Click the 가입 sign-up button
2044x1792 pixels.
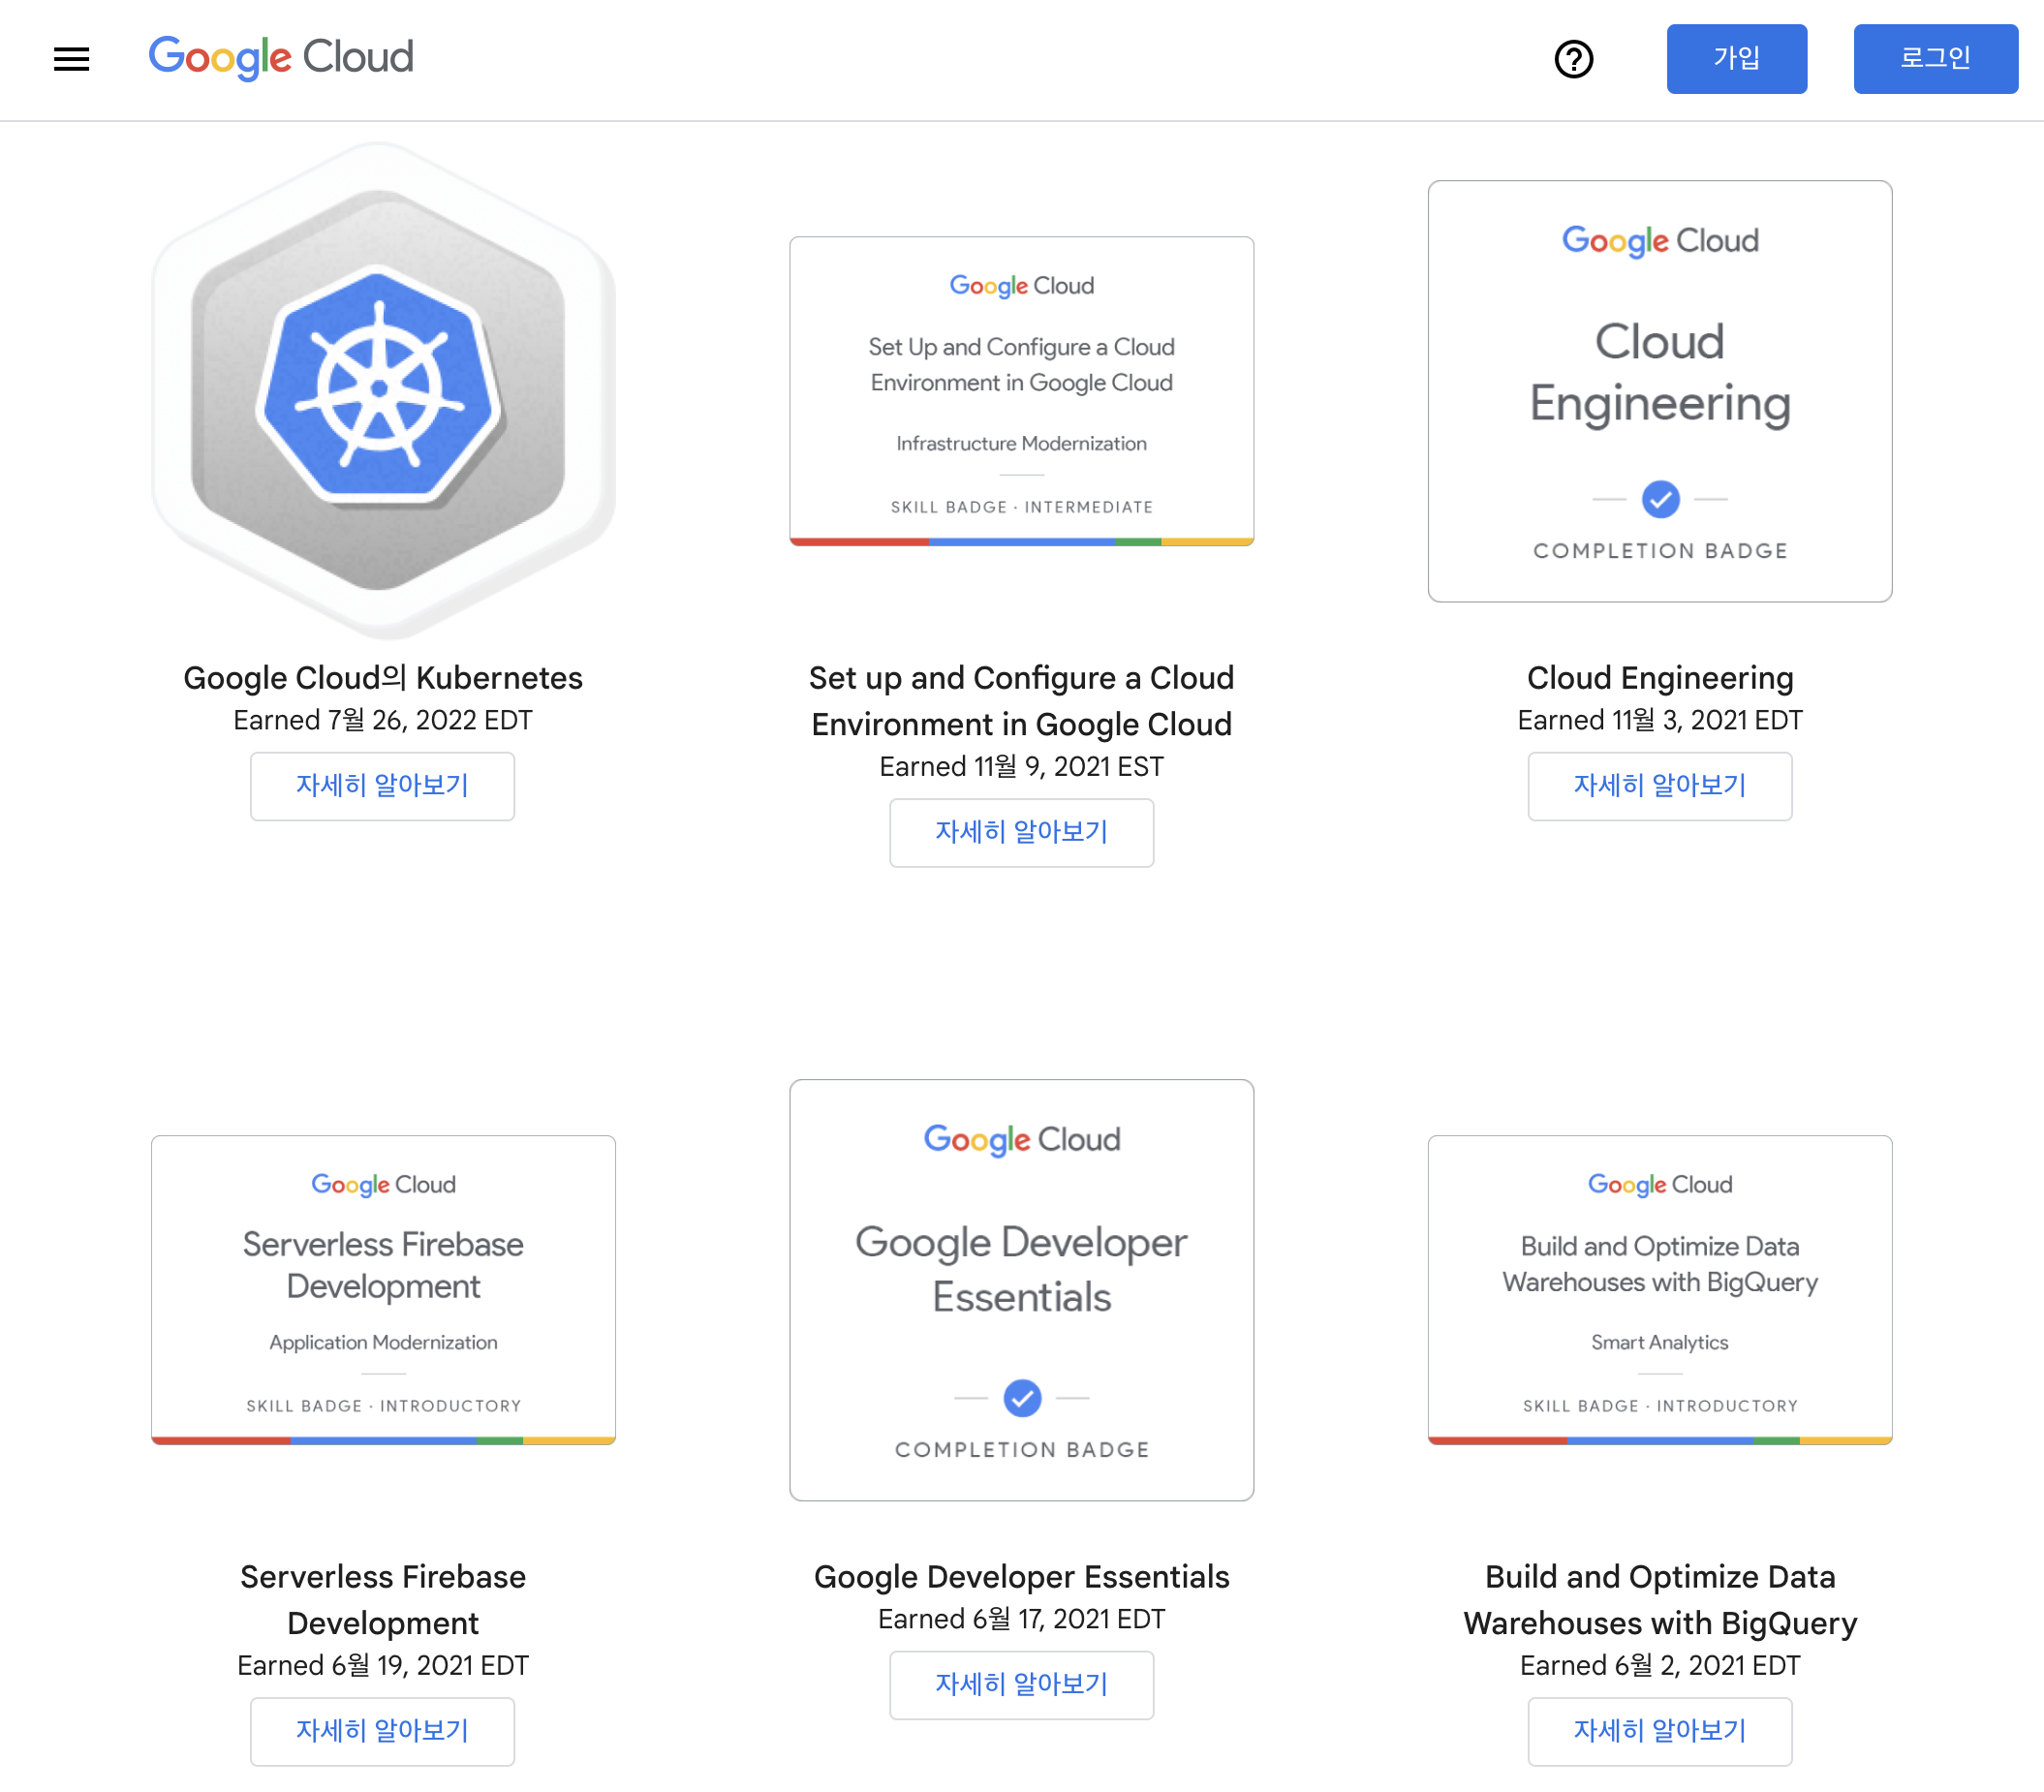(x=1736, y=59)
